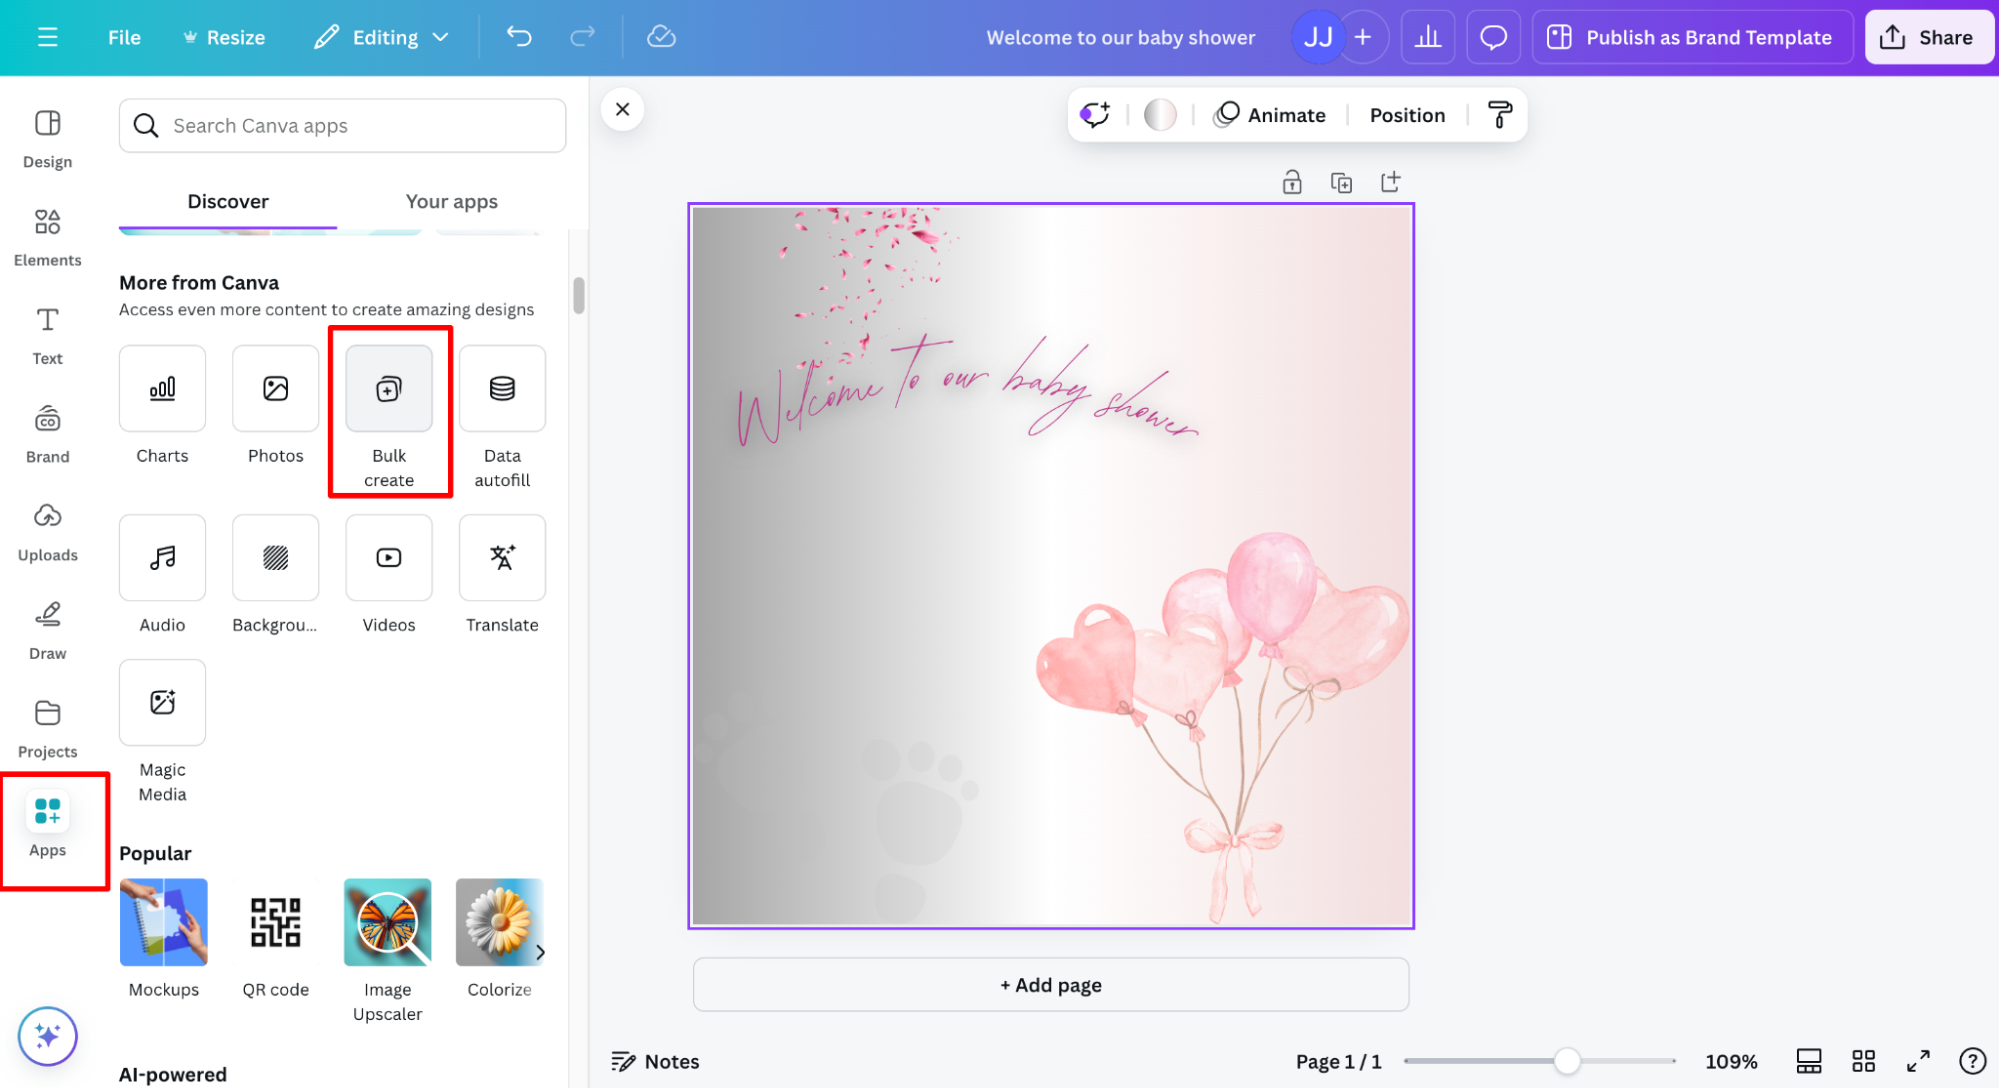Open the JJ profile avatar
The height and width of the screenshot is (1089, 1999).
(1317, 37)
